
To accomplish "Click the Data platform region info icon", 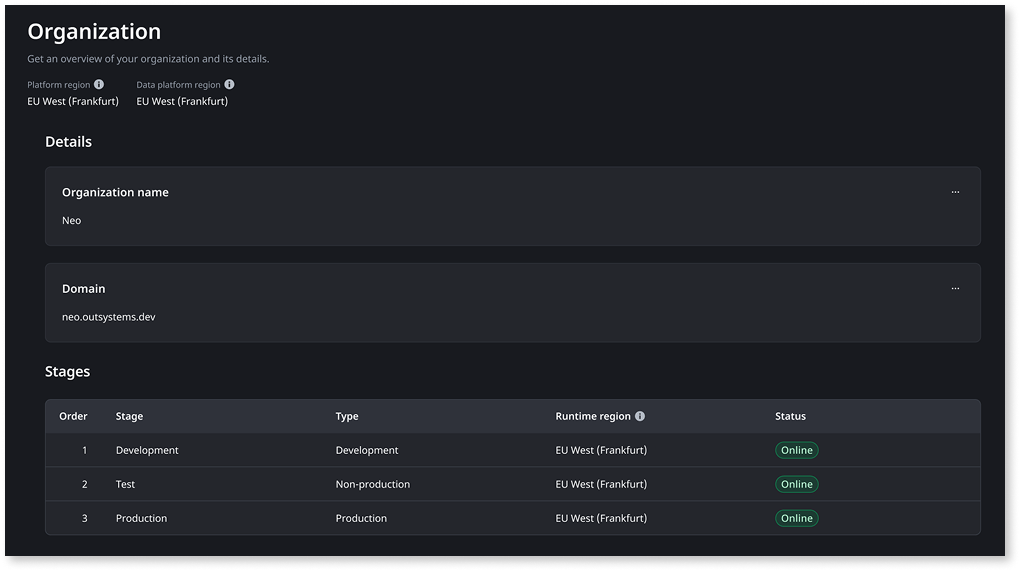I will click(230, 85).
